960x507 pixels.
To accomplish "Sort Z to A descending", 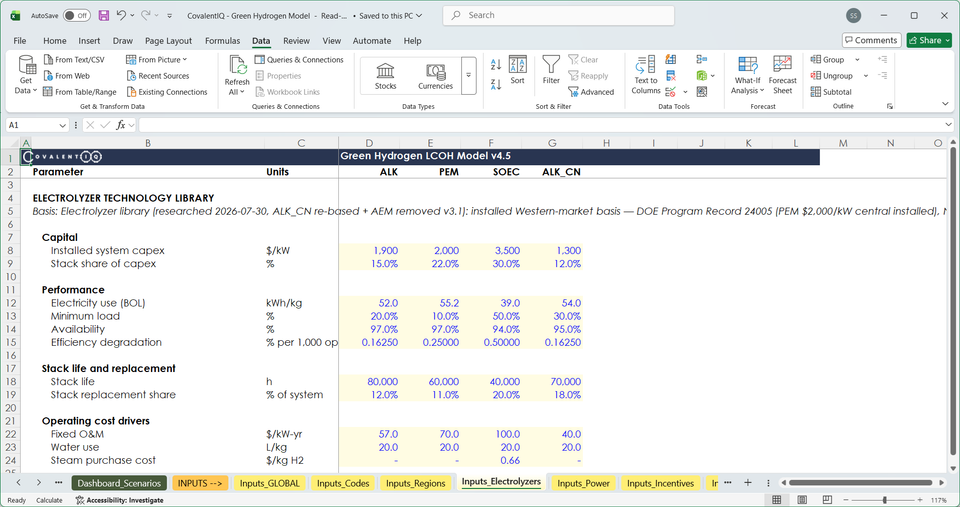I will (x=496, y=84).
